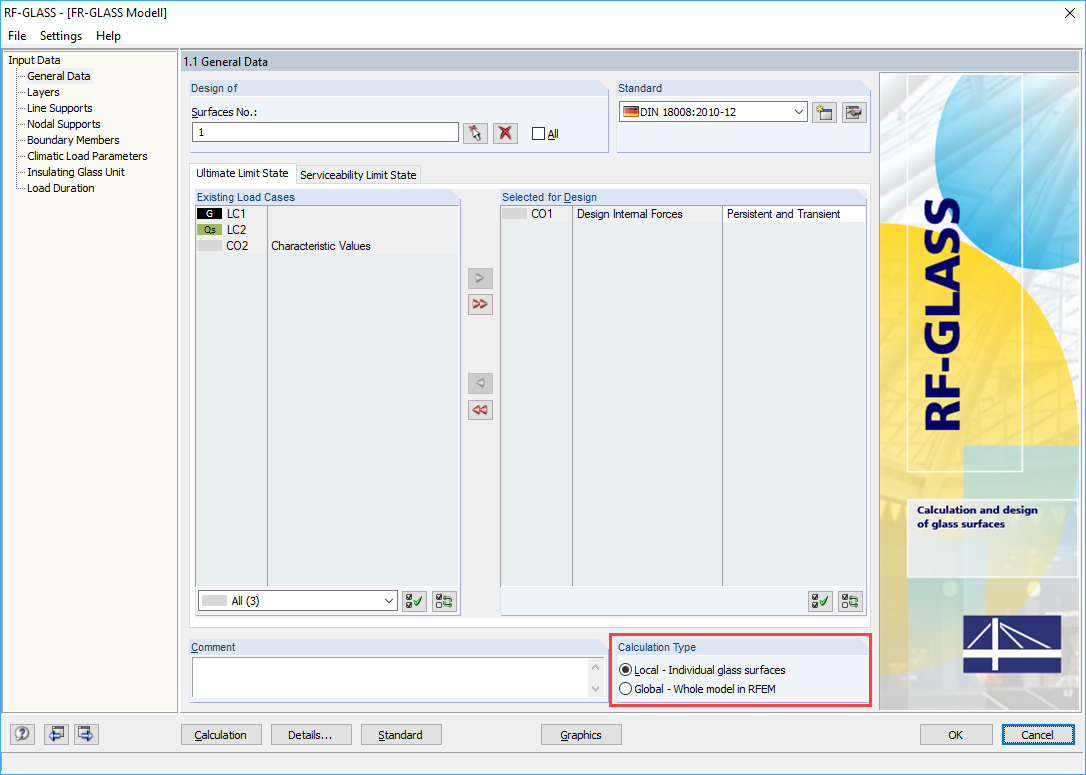Select all load cases with the check-all icon
This screenshot has height=775, width=1086.
pyautogui.click(x=414, y=600)
